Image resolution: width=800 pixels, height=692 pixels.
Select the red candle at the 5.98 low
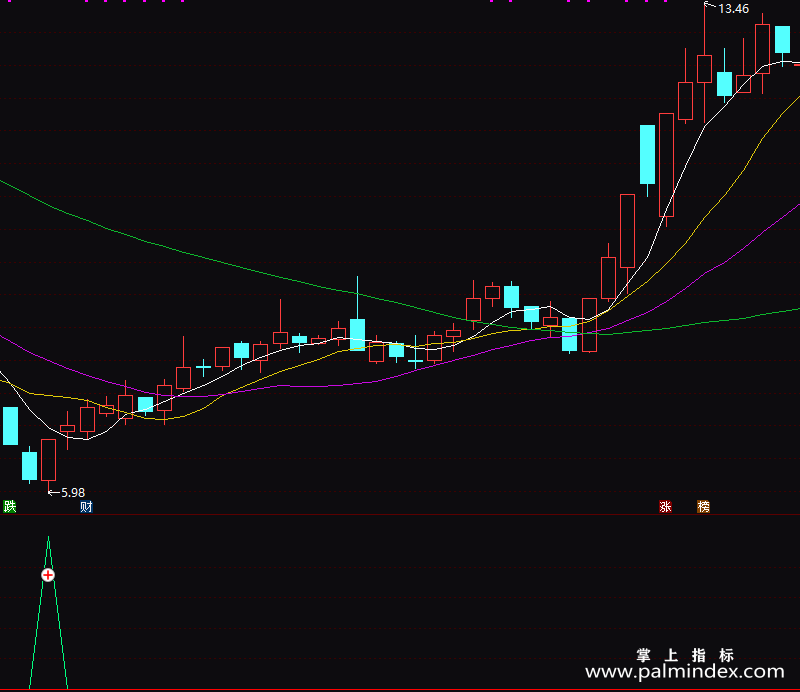pyautogui.click(x=48, y=460)
